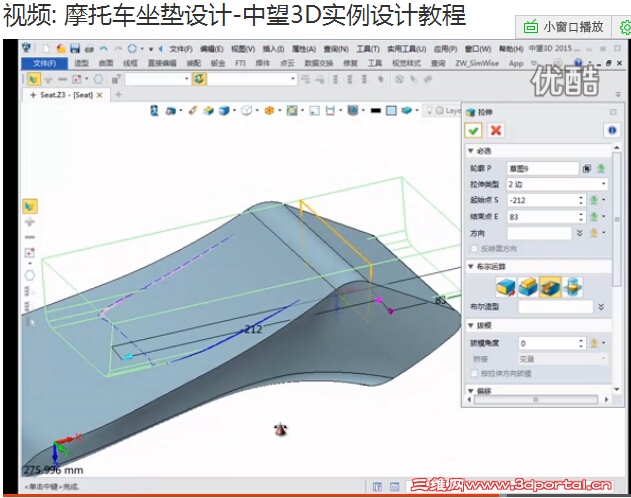Click the 起始点 S spinner arrows

click(x=581, y=200)
